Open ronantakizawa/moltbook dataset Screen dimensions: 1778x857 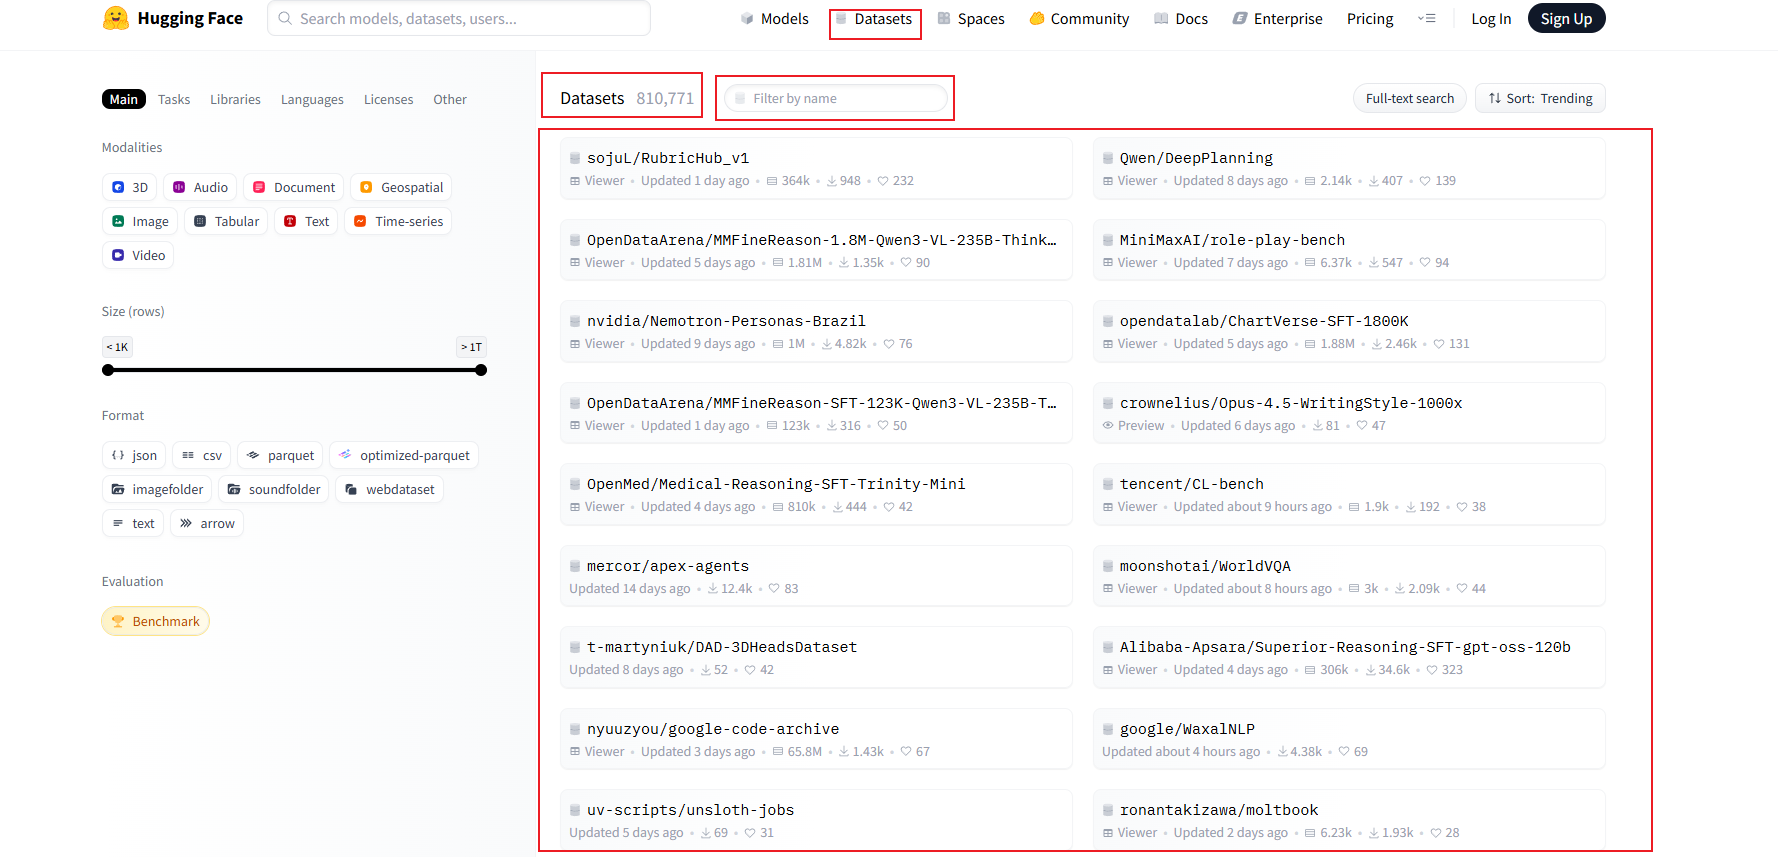click(x=1349, y=820)
